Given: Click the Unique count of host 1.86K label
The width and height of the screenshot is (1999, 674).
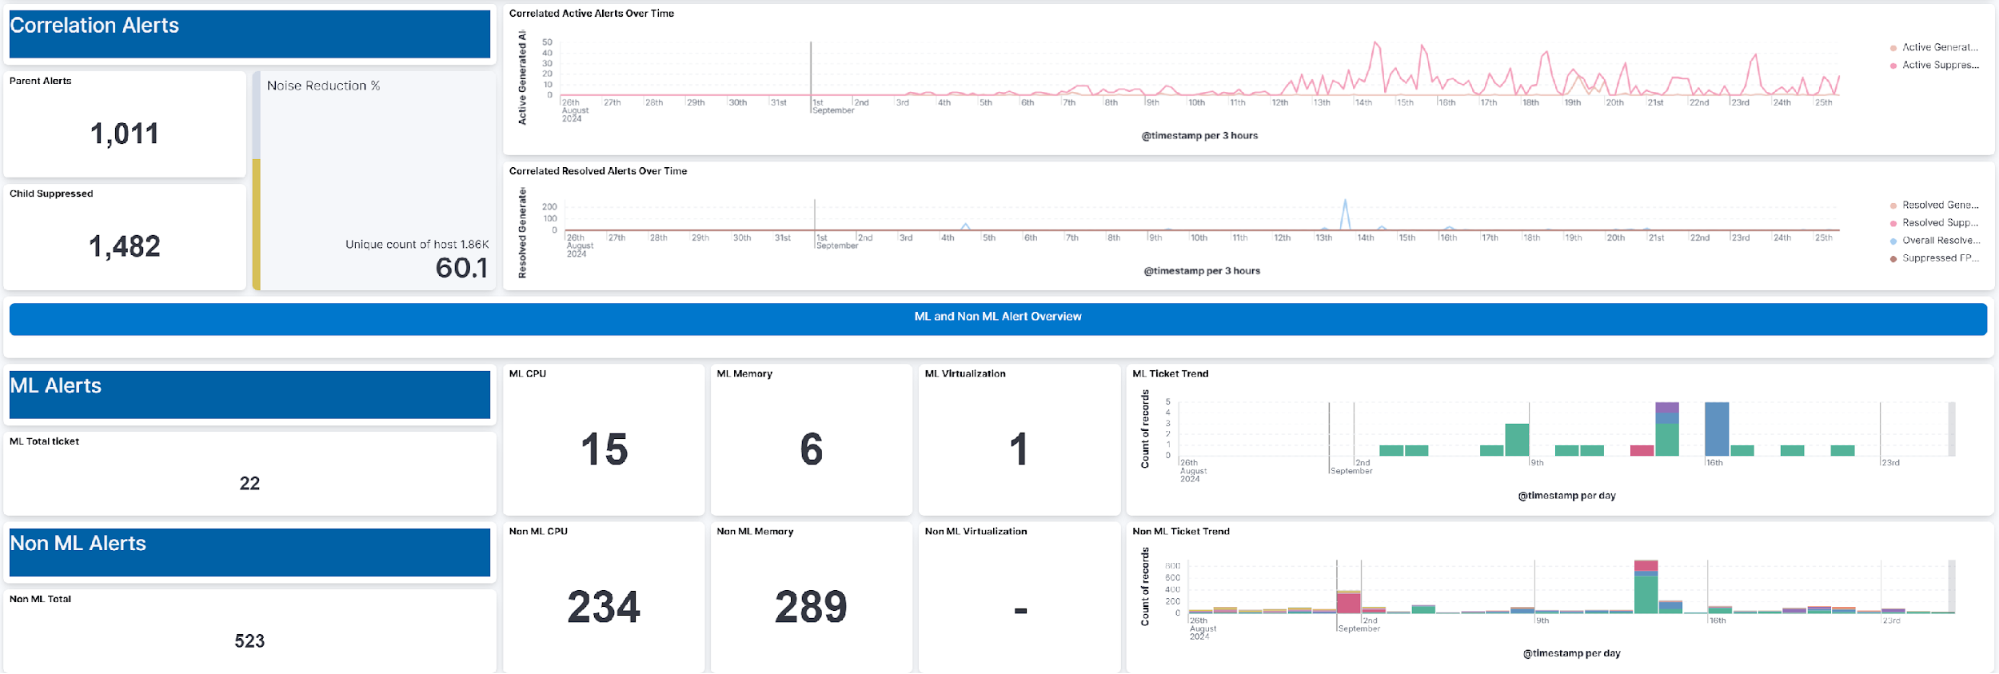Looking at the screenshot, I should tap(417, 244).
